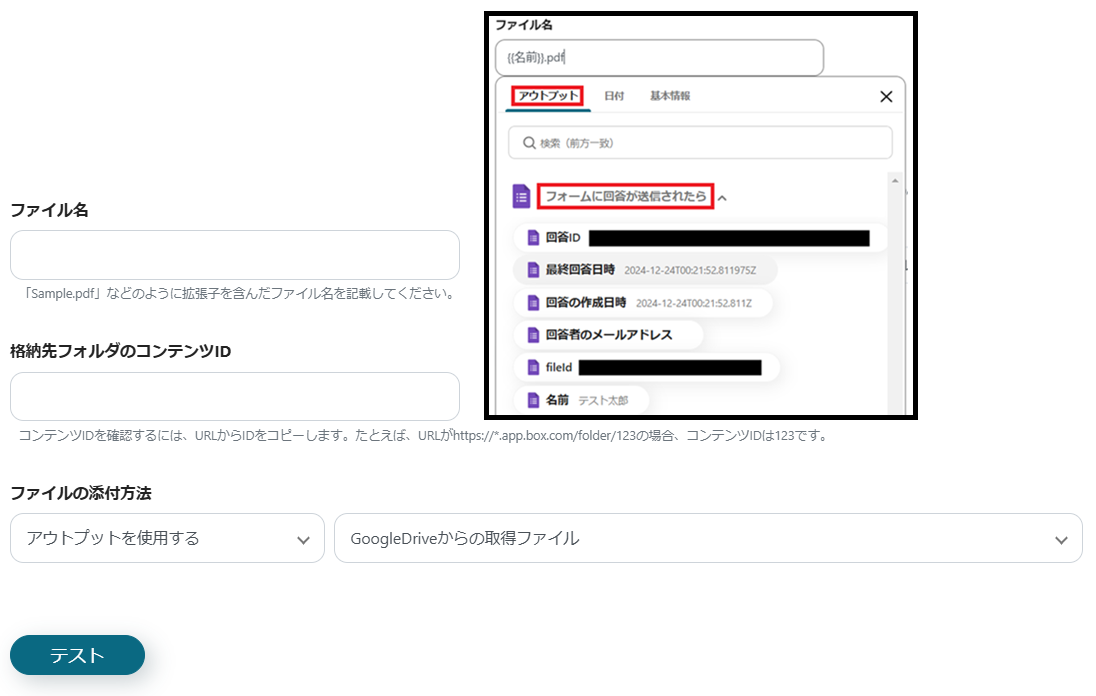1096x696 pixels.
Task: Click the 検索 (前方一致) search field
Action: [700, 143]
